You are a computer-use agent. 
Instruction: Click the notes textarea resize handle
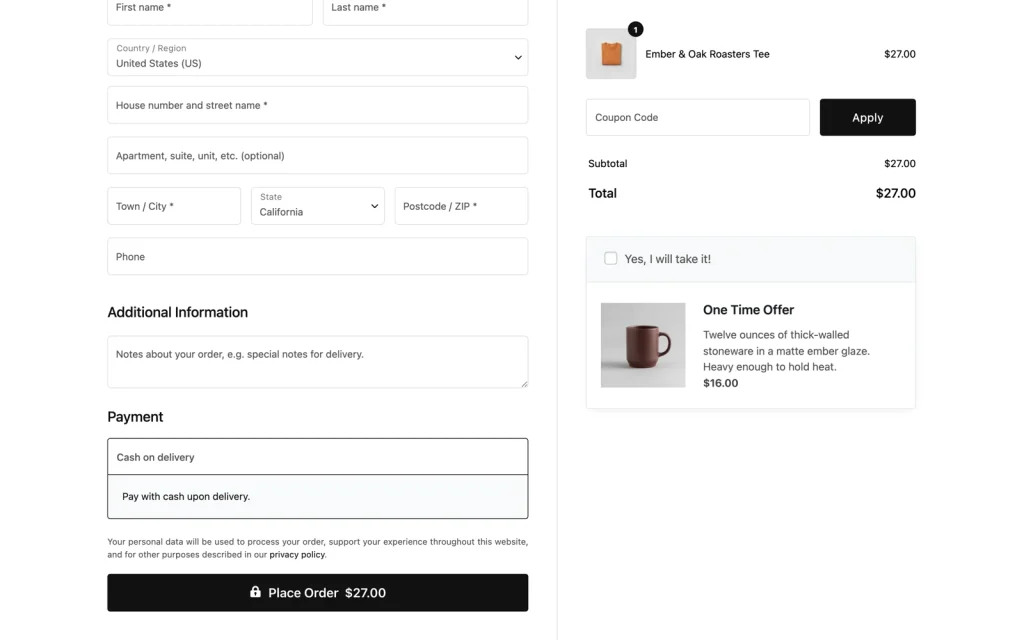(524, 384)
